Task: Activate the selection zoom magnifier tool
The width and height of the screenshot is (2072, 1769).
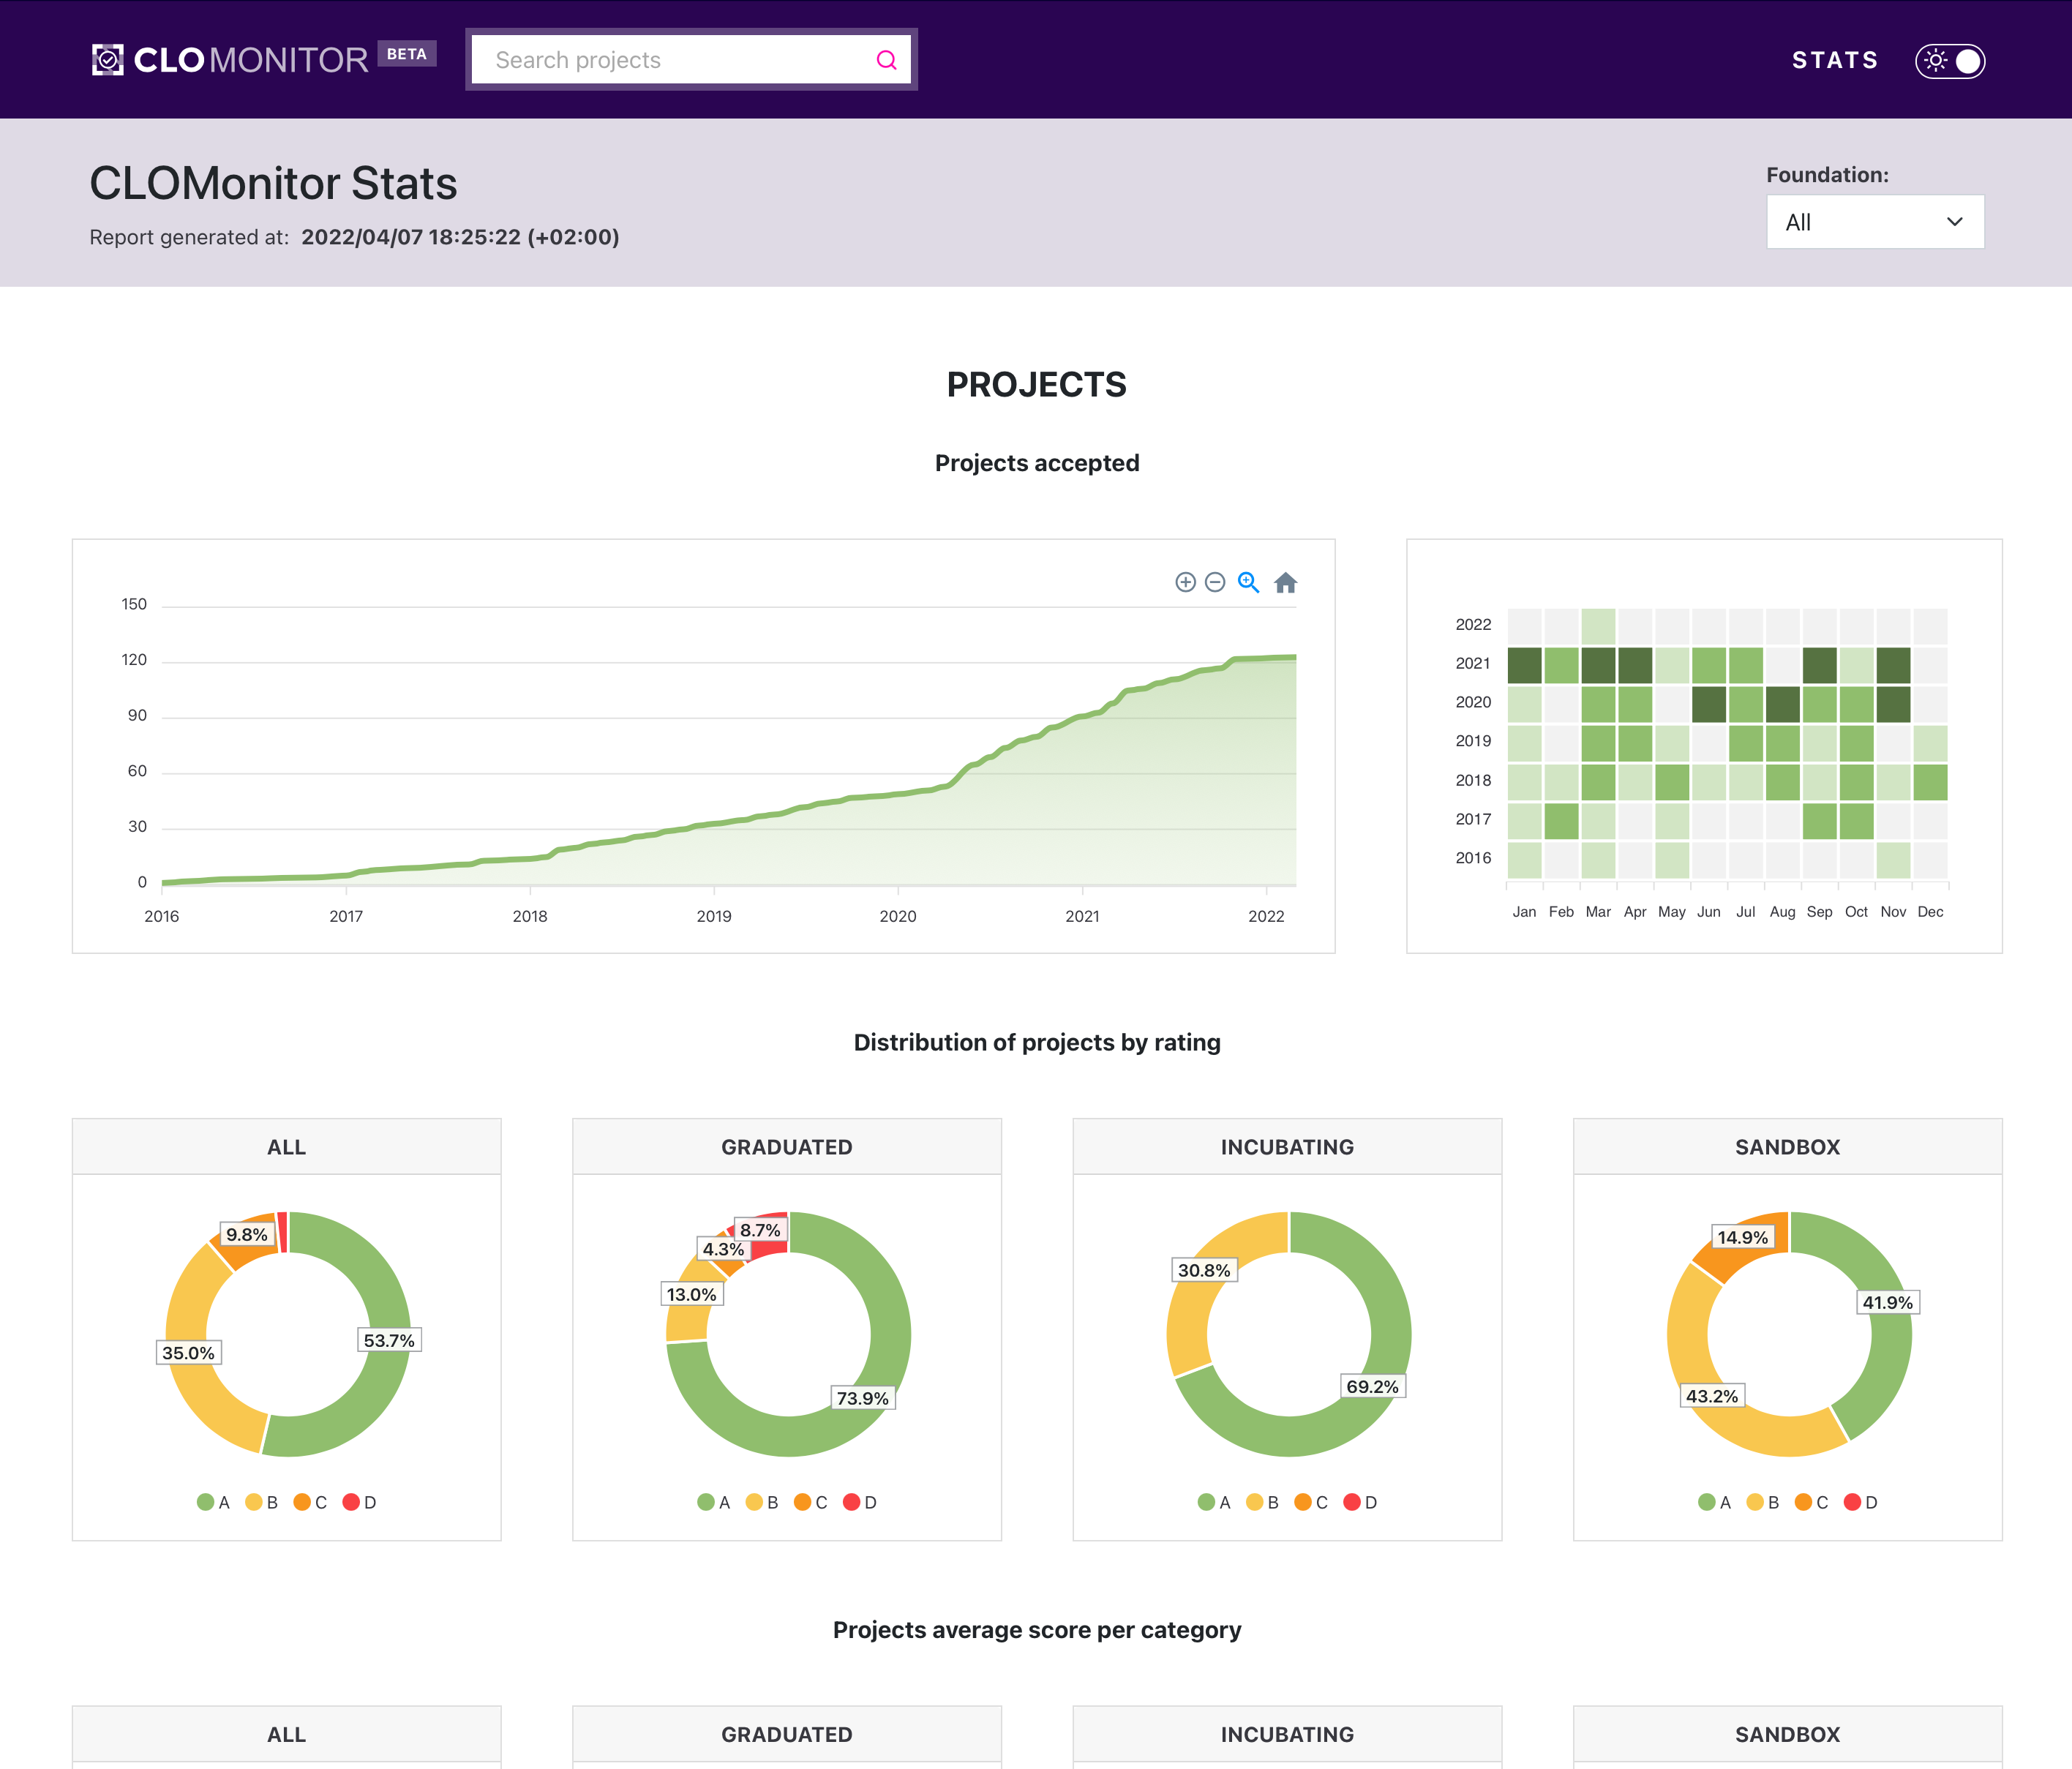Action: [1248, 582]
